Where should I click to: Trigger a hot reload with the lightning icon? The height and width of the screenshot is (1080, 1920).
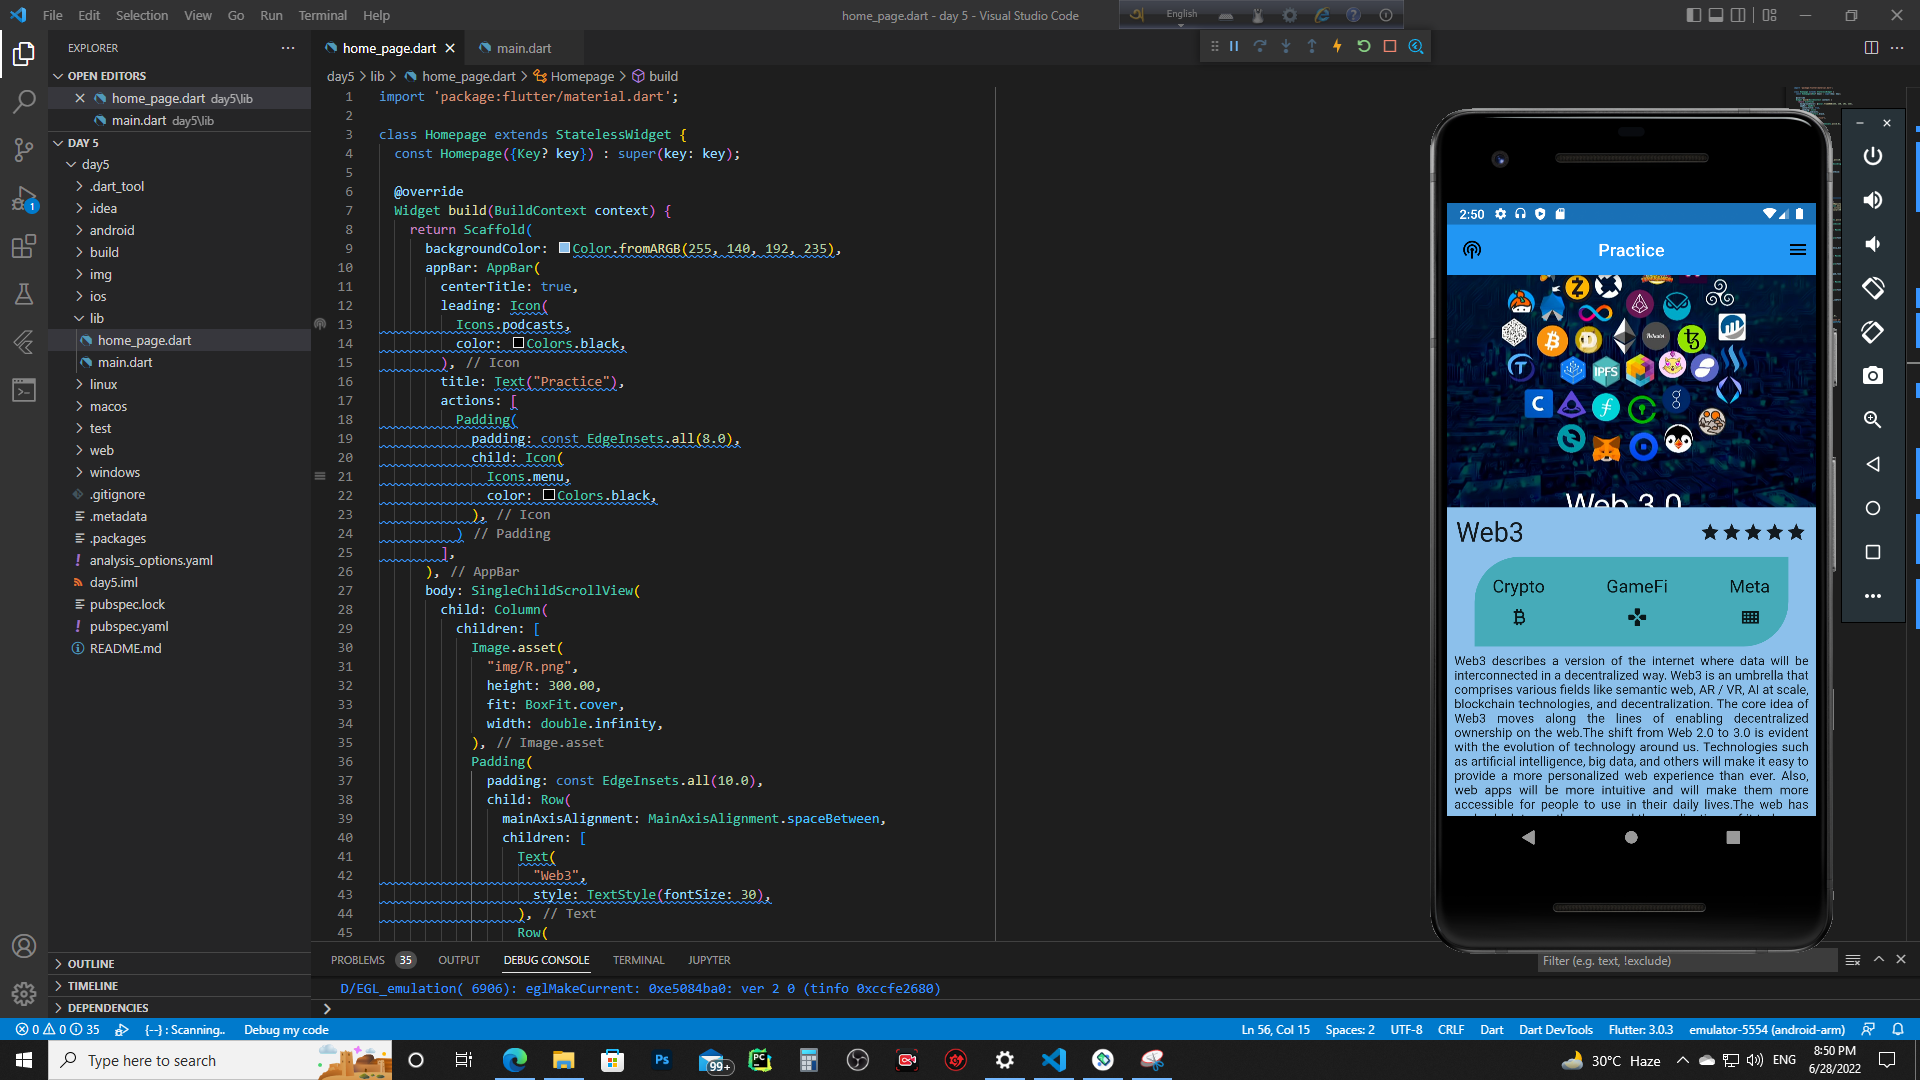tap(1337, 46)
